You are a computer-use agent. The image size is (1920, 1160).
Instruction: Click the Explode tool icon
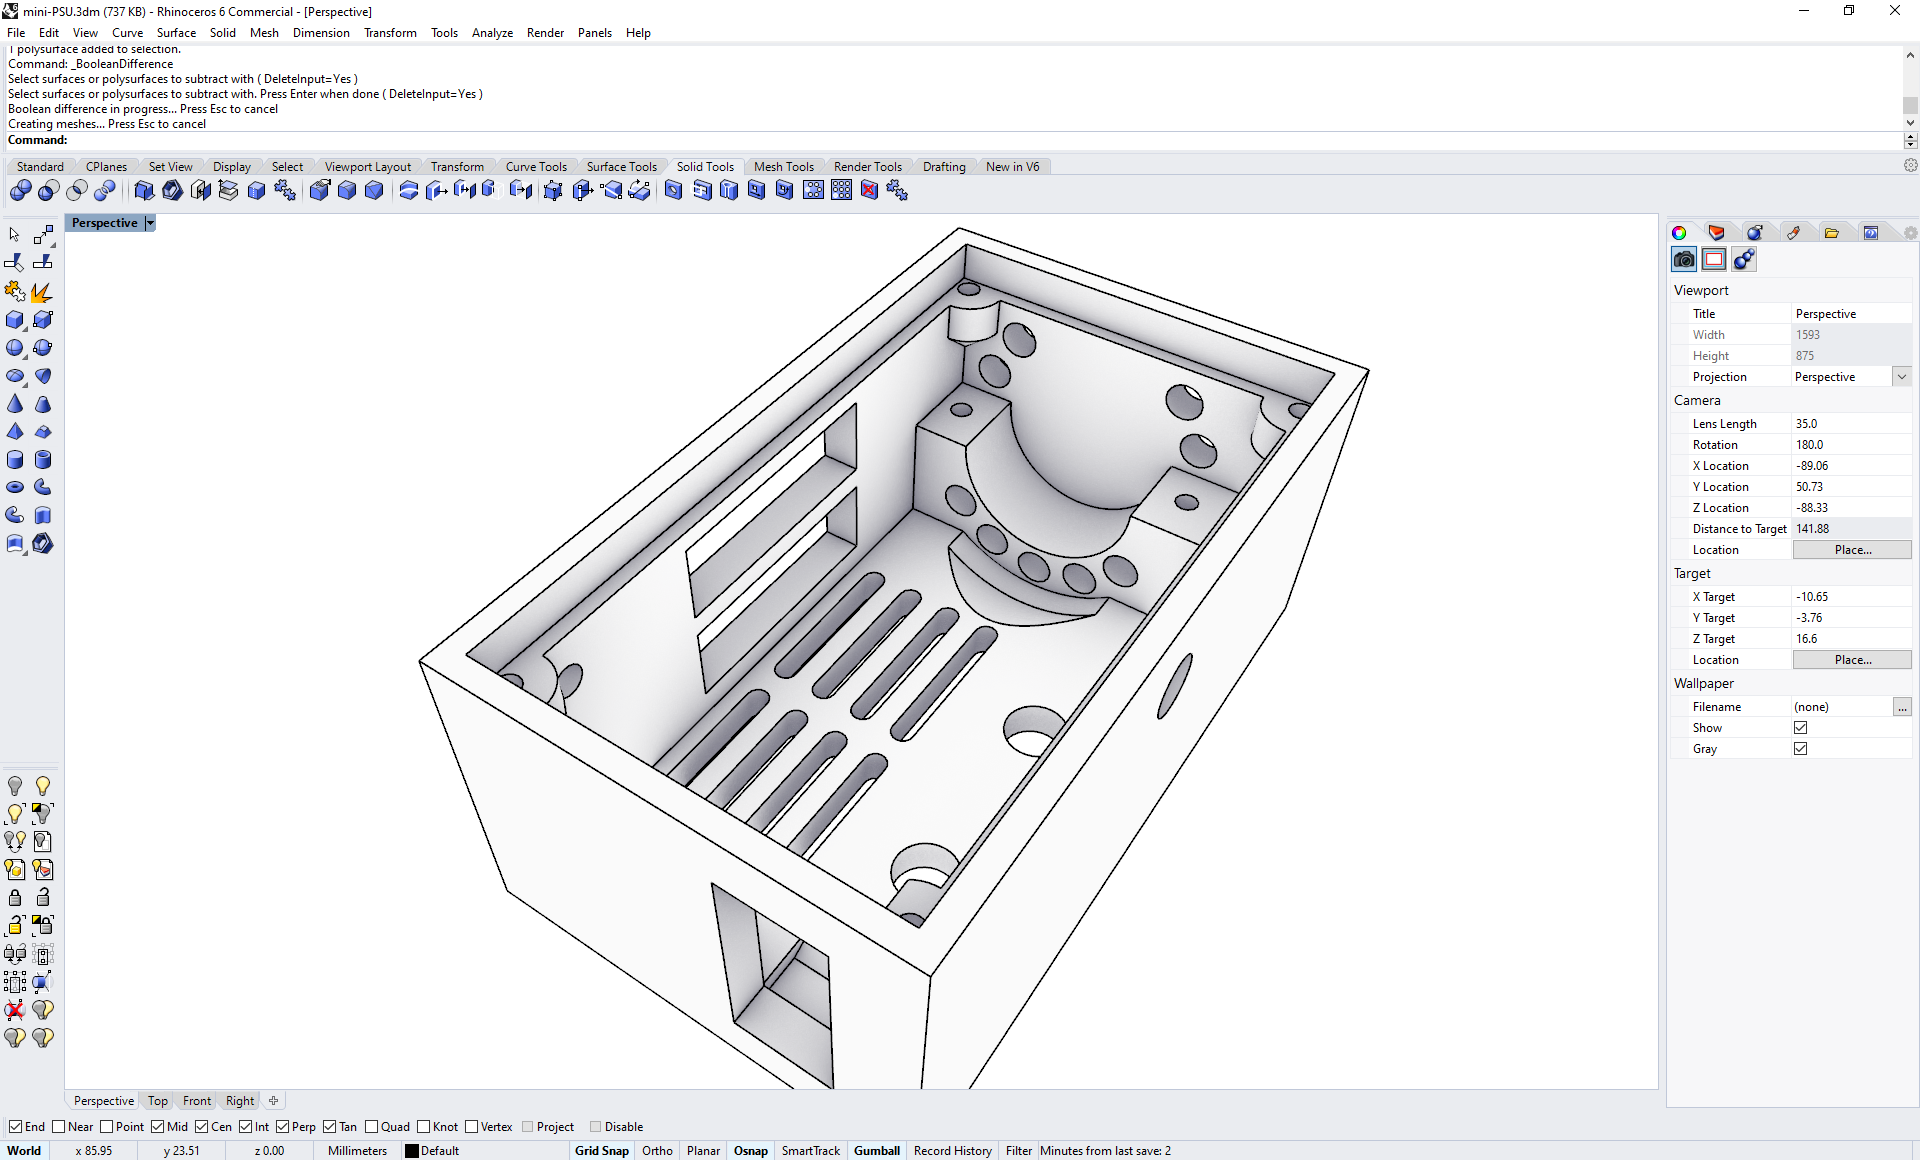coord(42,292)
